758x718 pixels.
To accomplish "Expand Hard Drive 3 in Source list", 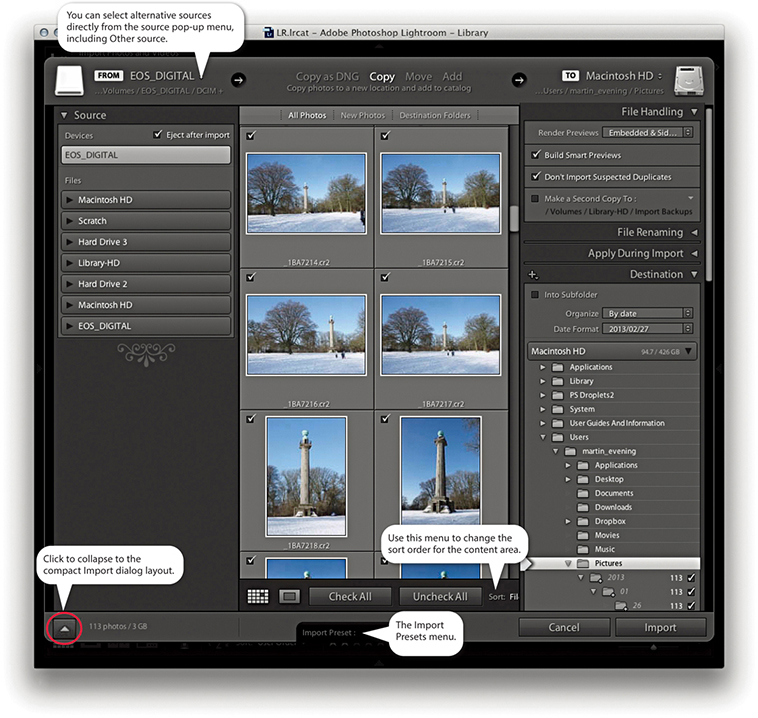I will tap(70, 242).
